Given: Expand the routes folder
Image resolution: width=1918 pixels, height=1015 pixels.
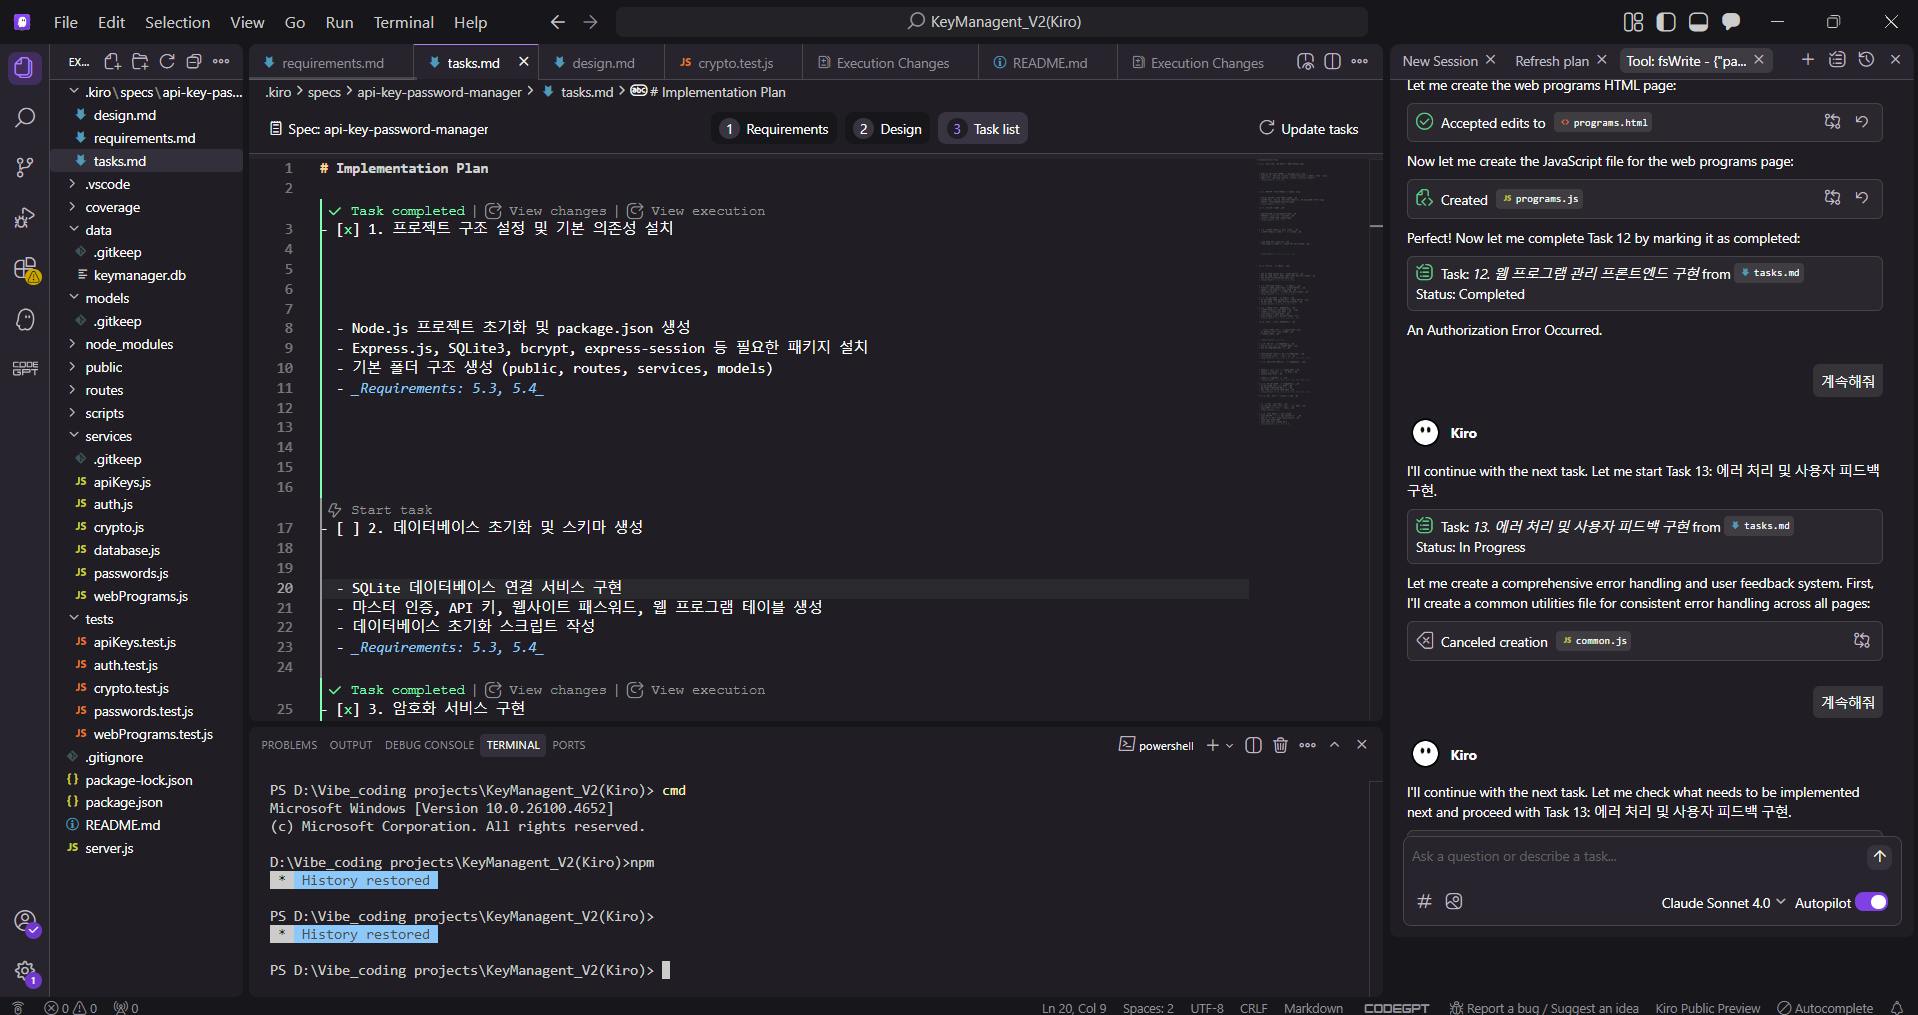Looking at the screenshot, I should click(x=104, y=390).
